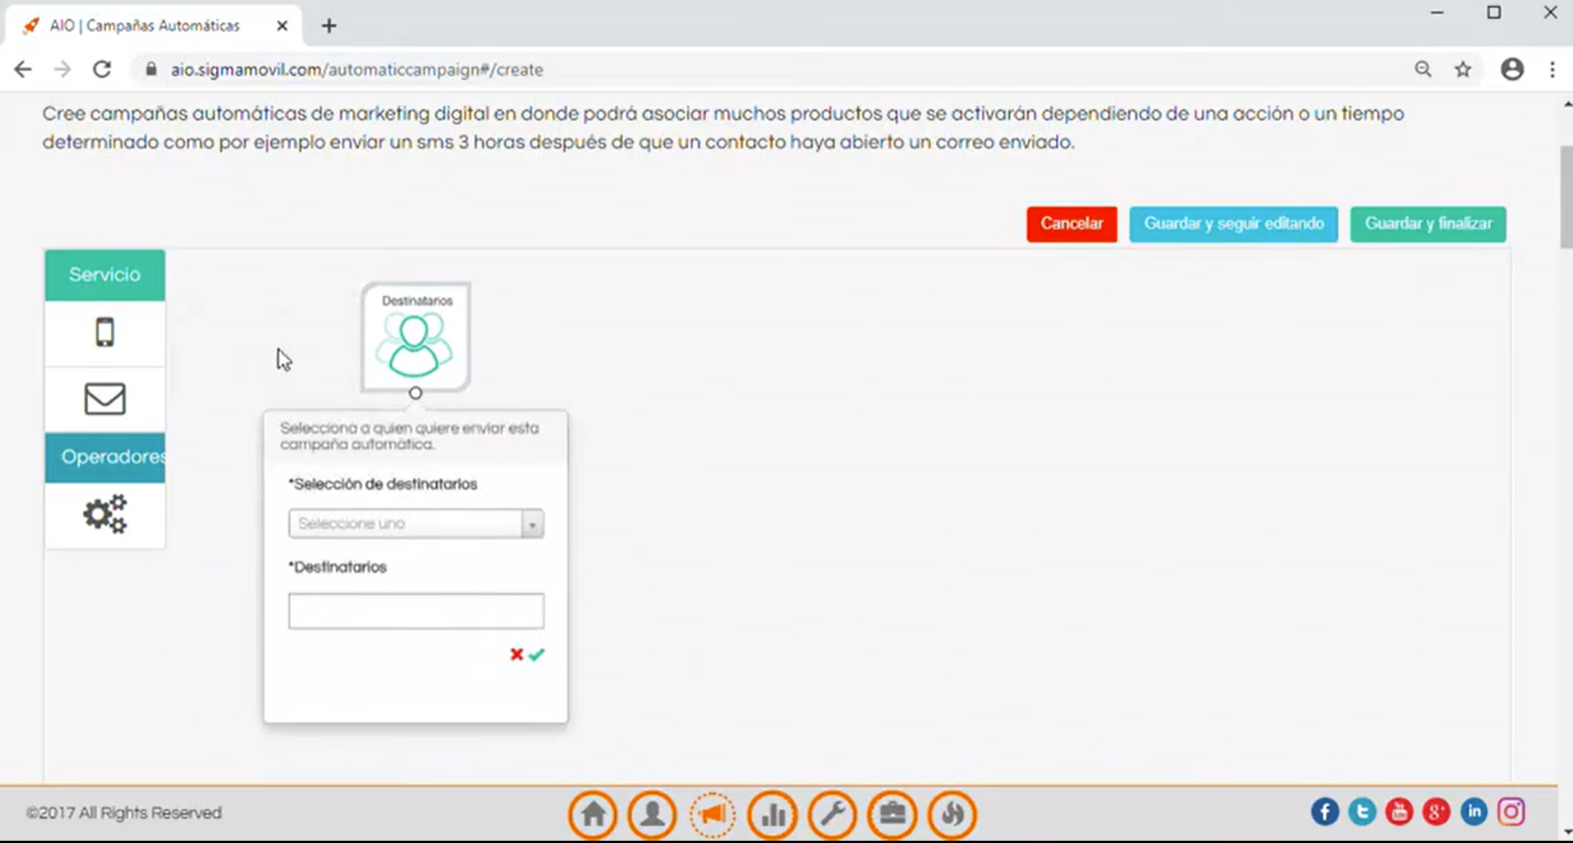Viewport: 1573px width, 843px height.
Task: Close the 'AIO | Campañas Automáticas' tab
Action: pyautogui.click(x=282, y=26)
